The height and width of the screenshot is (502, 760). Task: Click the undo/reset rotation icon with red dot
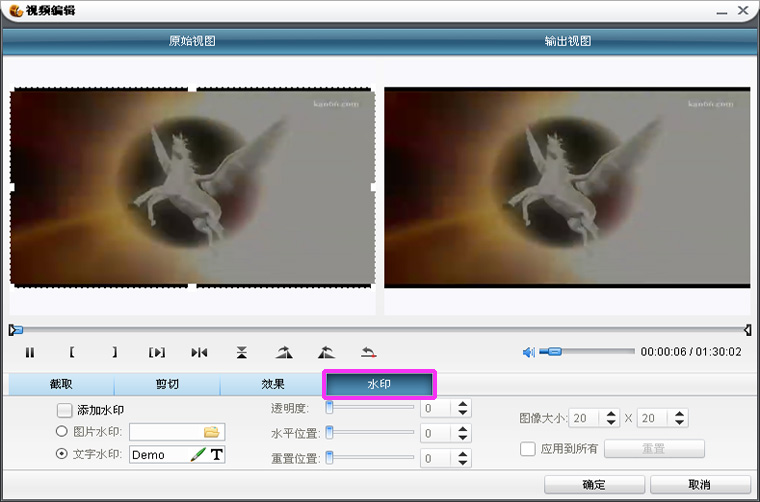pos(369,352)
